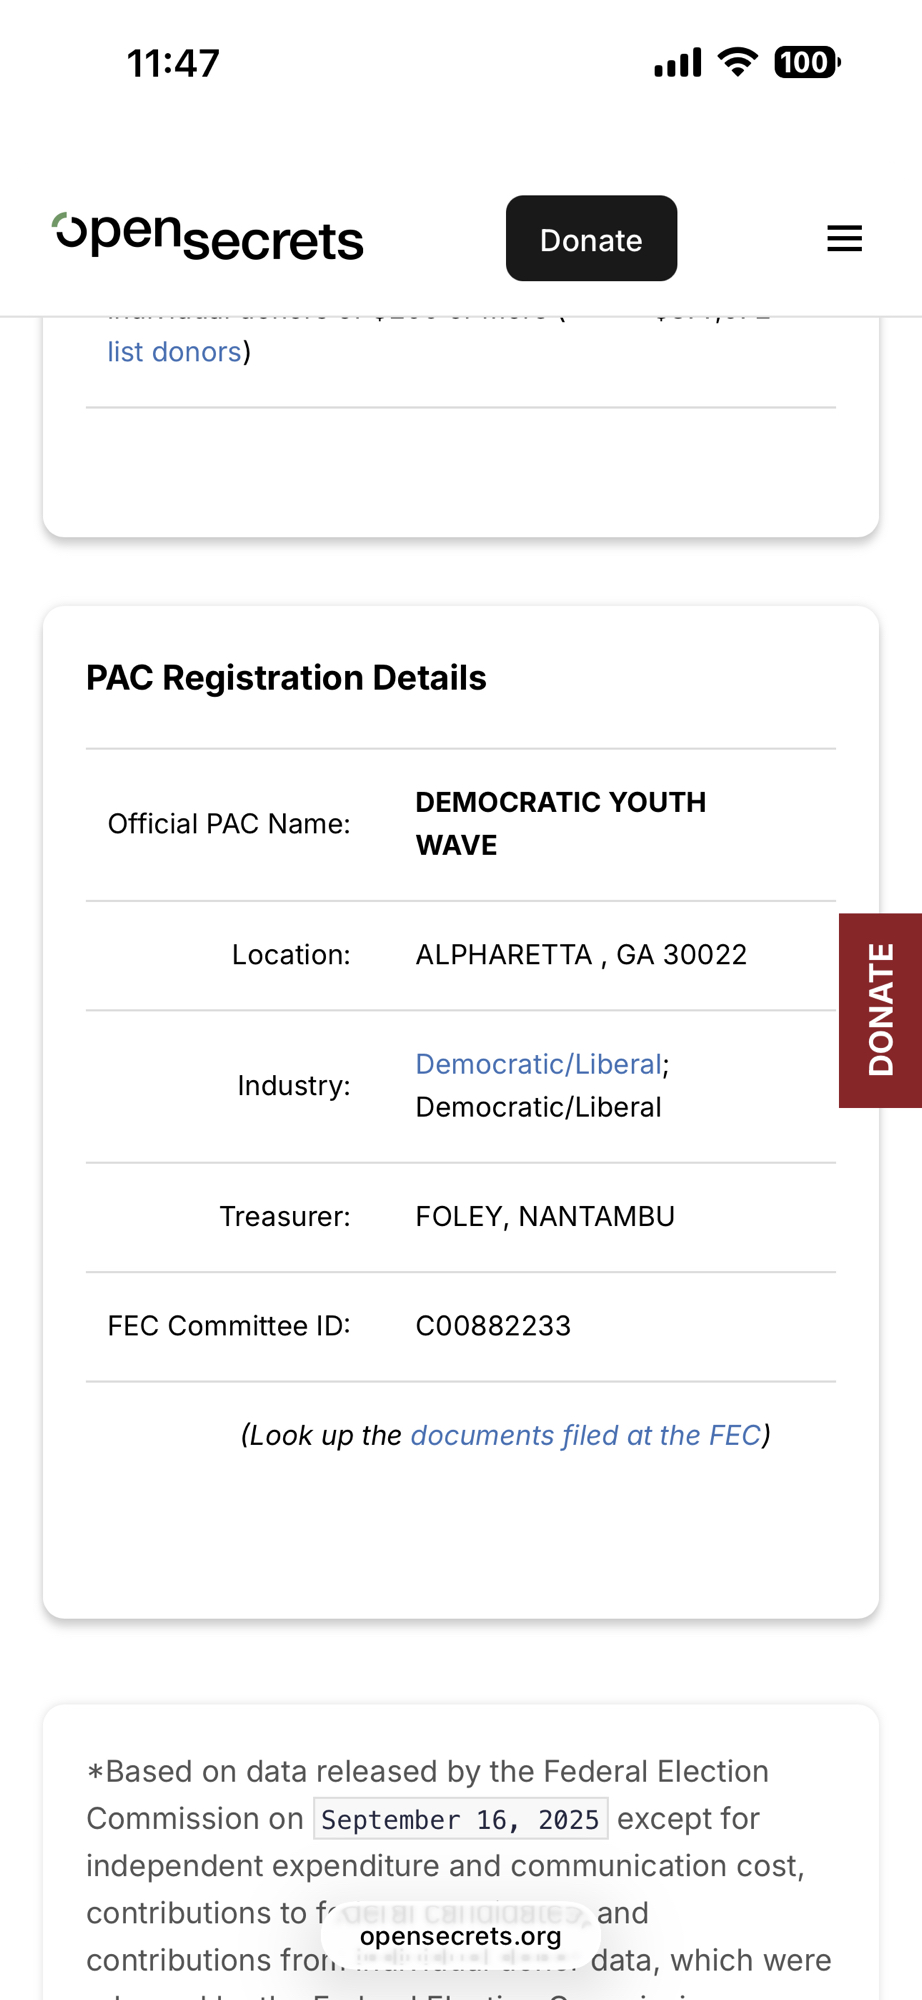Tap the opensecrets.org address pill

coord(460,1936)
